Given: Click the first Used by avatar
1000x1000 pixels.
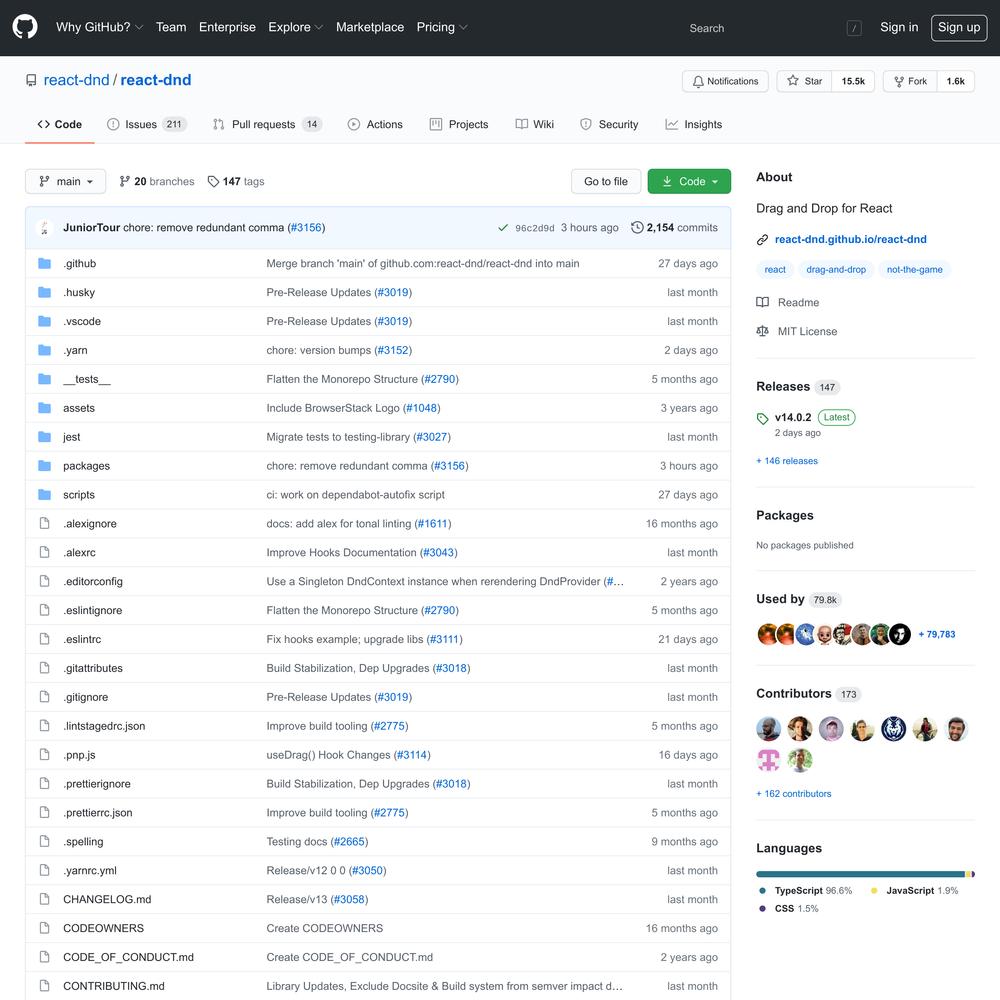Looking at the screenshot, I should click(767, 635).
